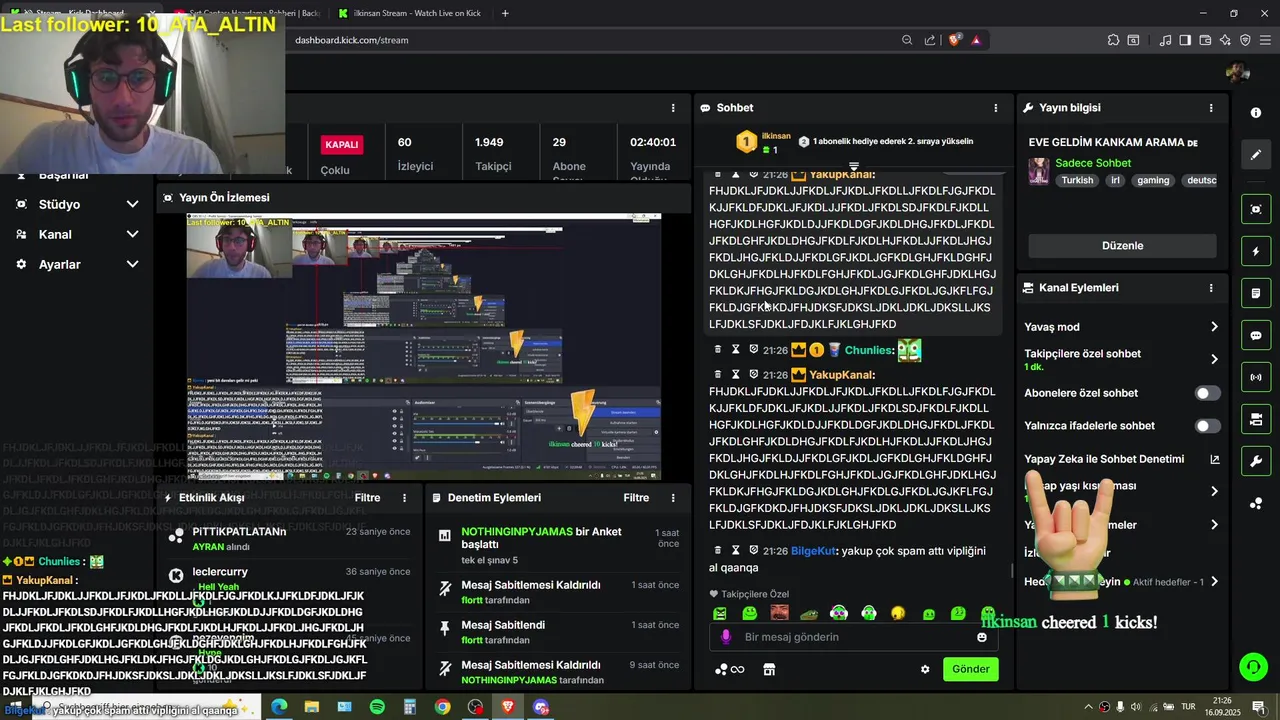Click the Chunlies username in chat

pos(868,351)
